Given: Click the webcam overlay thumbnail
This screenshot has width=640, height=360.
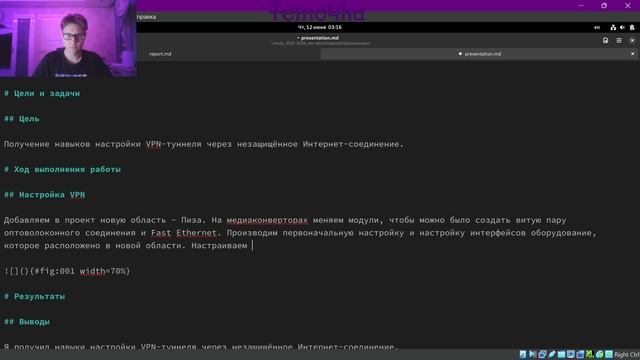Looking at the screenshot, I should [68, 38].
